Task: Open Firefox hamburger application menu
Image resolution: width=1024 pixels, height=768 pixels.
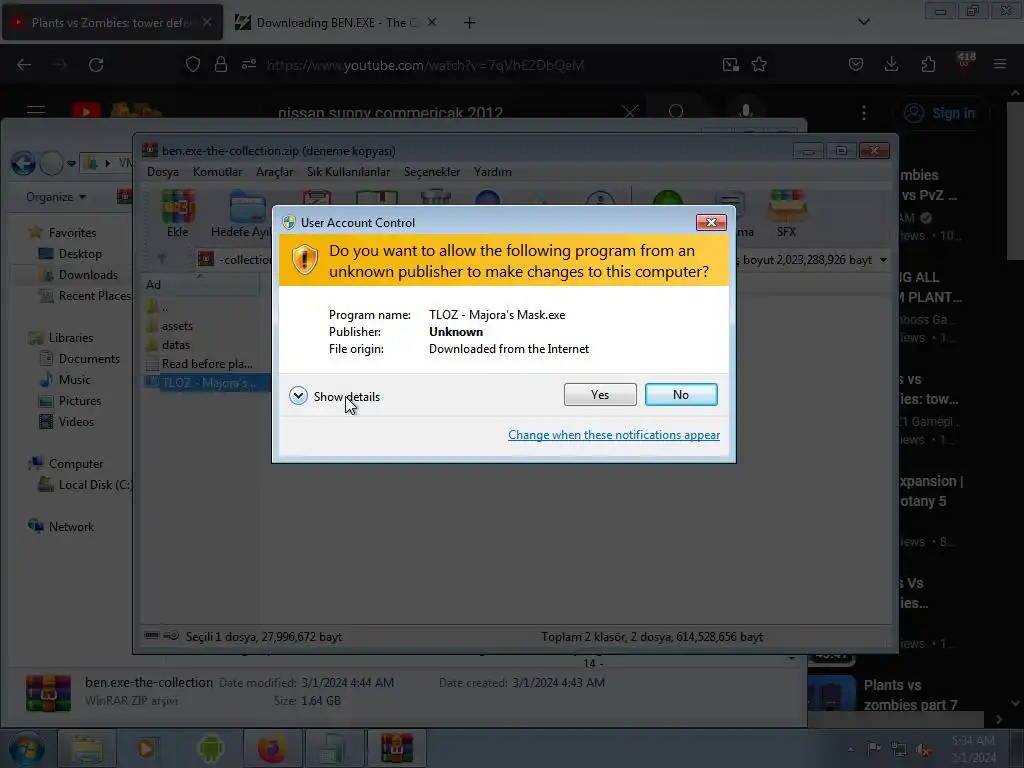Action: (x=1000, y=64)
